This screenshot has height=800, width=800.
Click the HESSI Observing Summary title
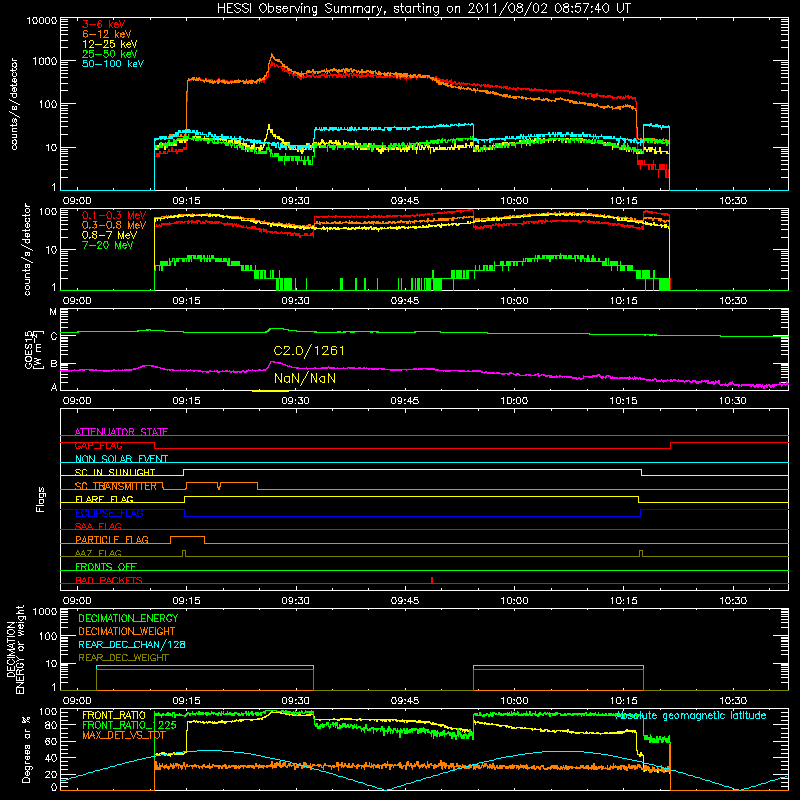pyautogui.click(x=423, y=9)
